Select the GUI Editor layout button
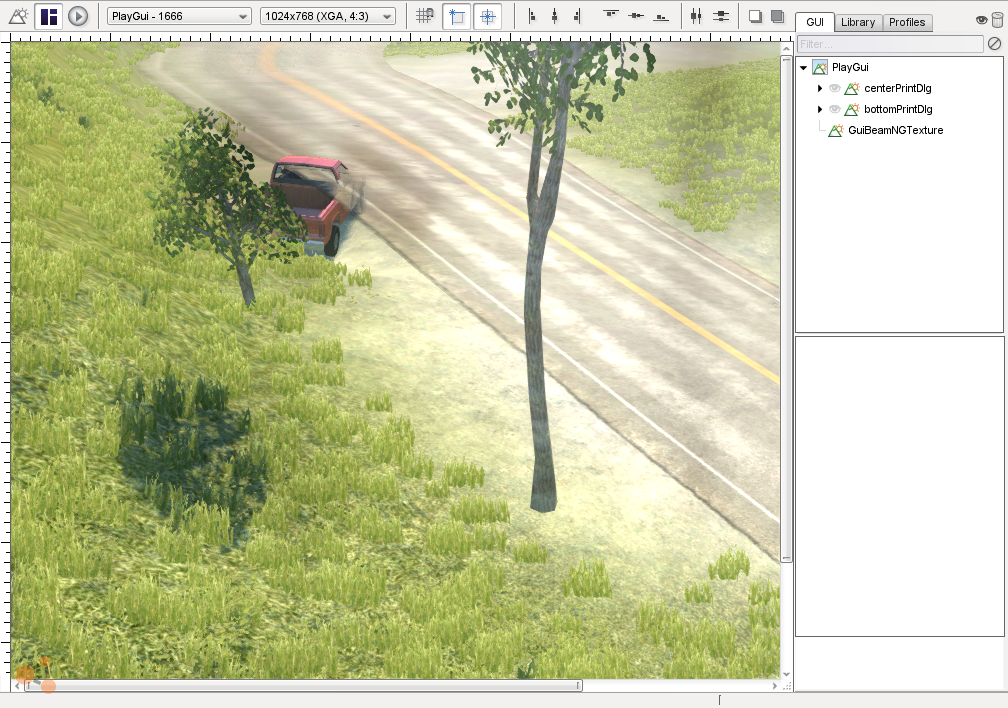1008x708 pixels. click(49, 16)
